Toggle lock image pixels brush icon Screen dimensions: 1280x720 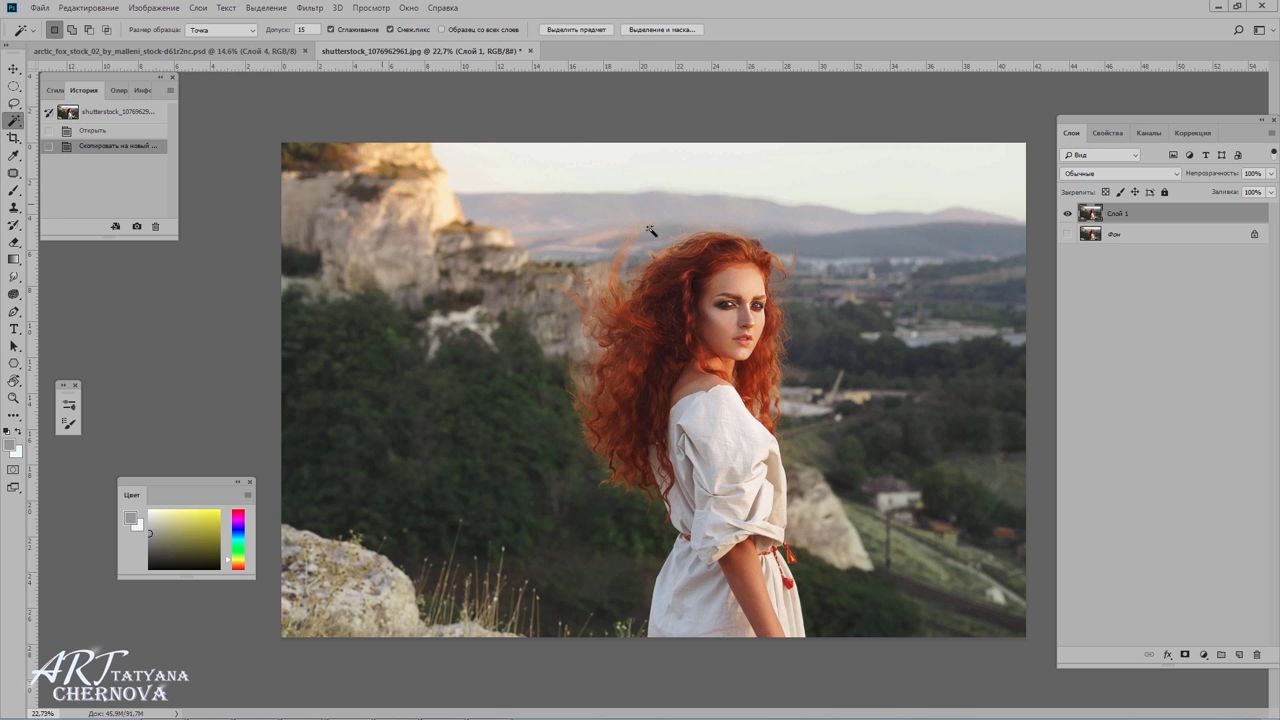pyautogui.click(x=1120, y=192)
